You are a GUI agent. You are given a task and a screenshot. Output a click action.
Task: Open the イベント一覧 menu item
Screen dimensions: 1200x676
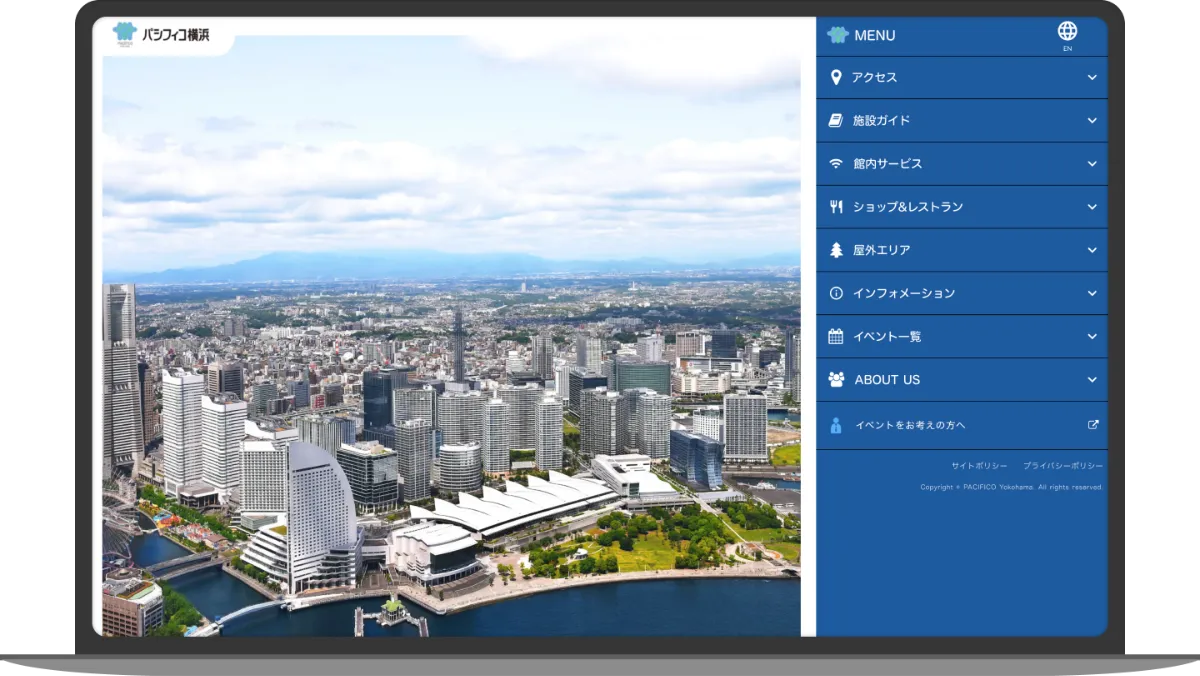coord(962,336)
